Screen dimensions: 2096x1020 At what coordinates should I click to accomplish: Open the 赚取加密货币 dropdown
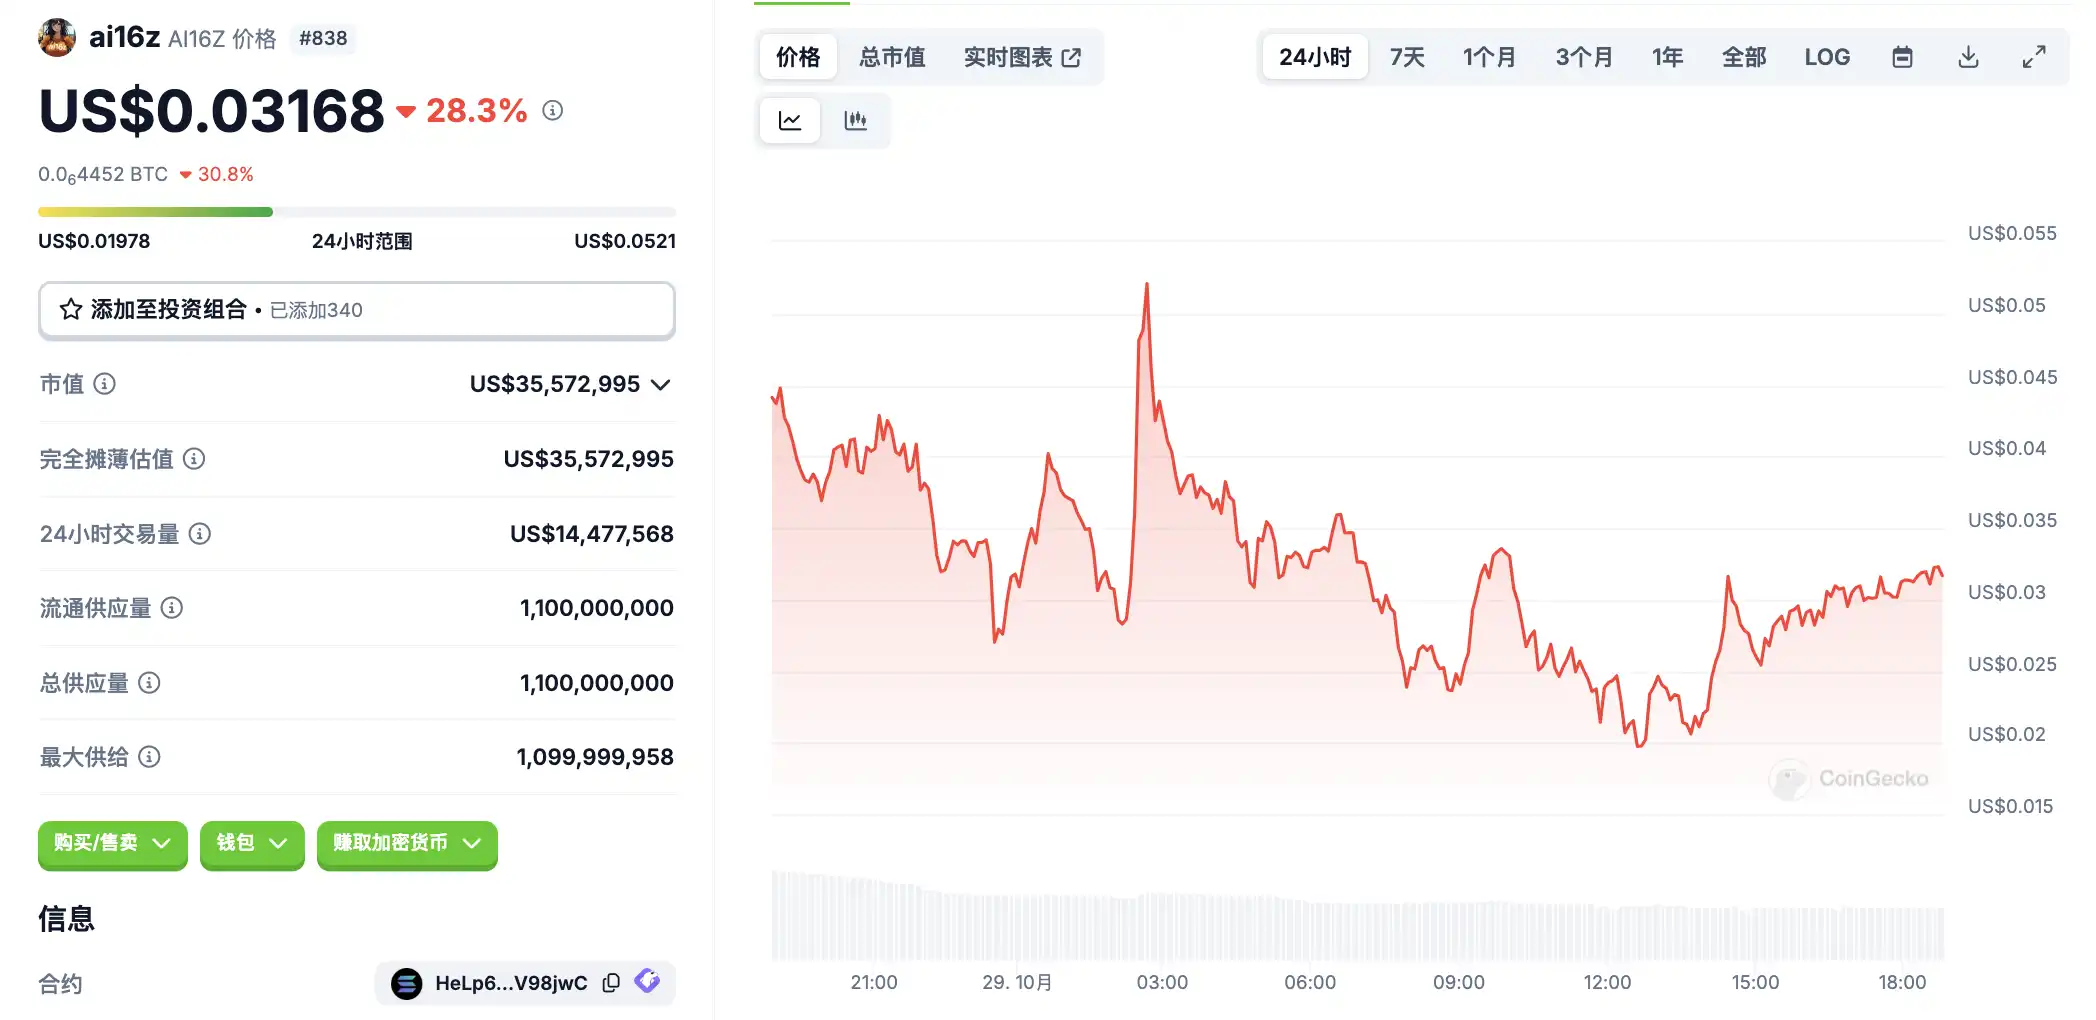pyautogui.click(x=406, y=844)
